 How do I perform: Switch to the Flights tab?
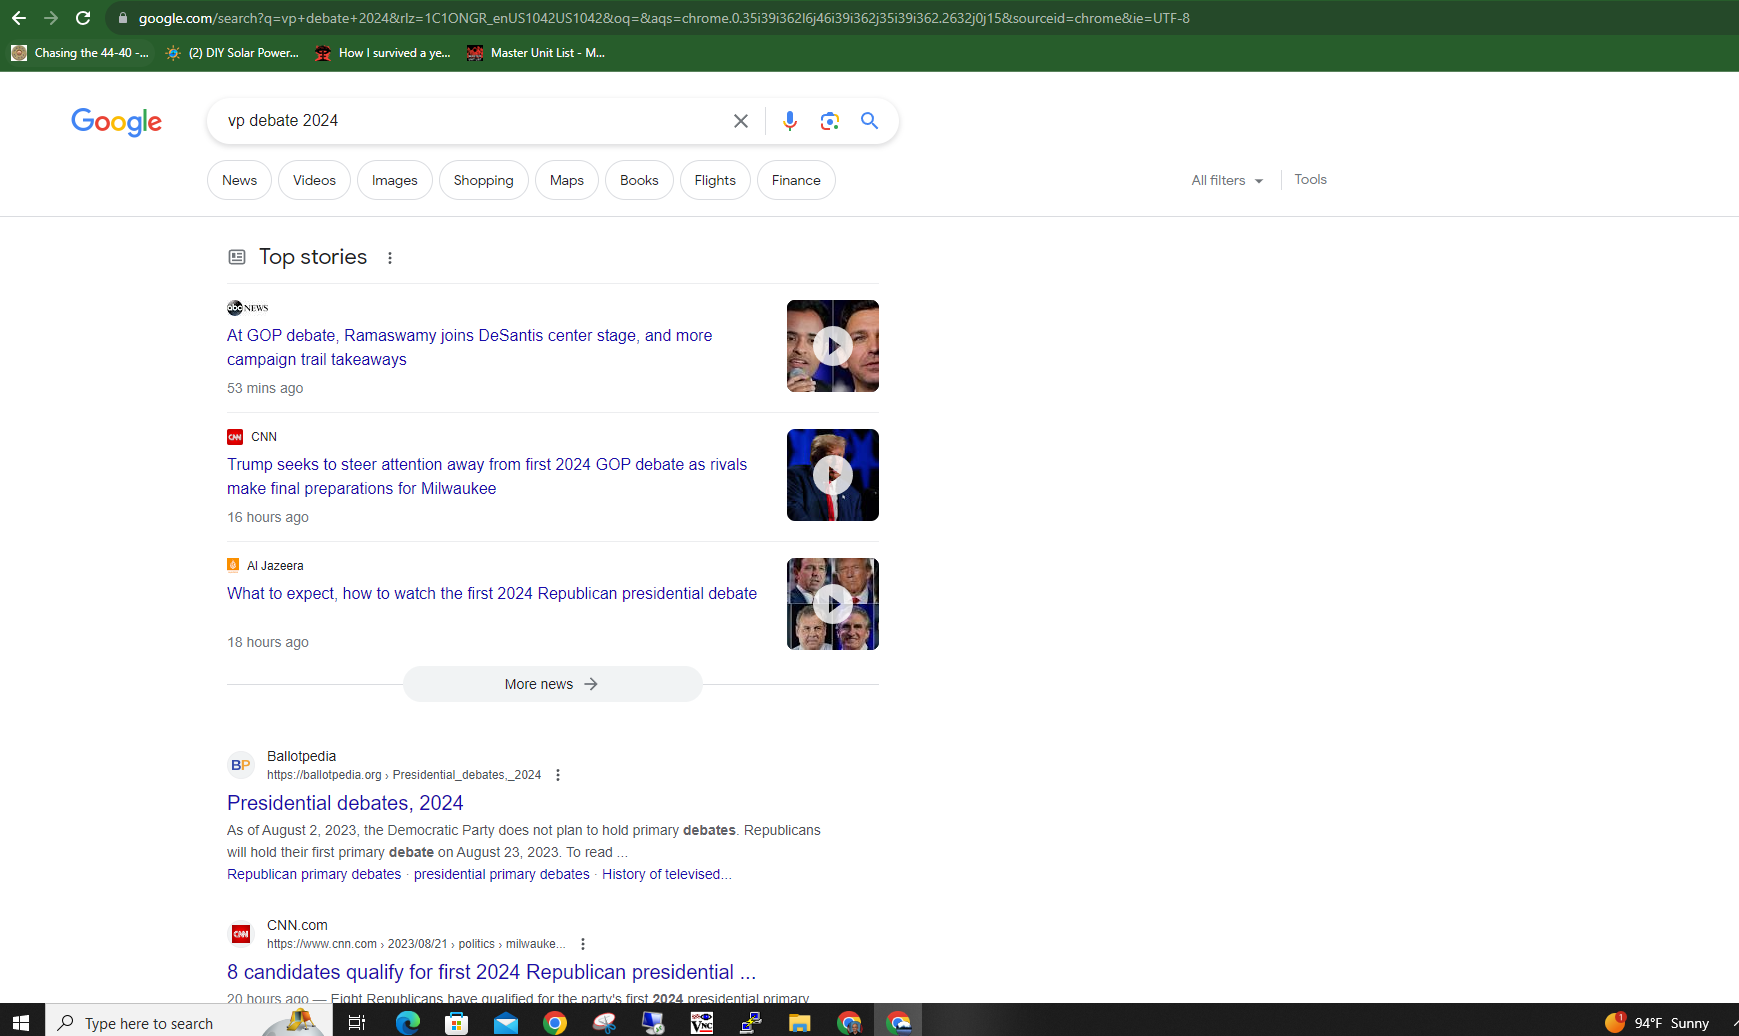point(715,180)
